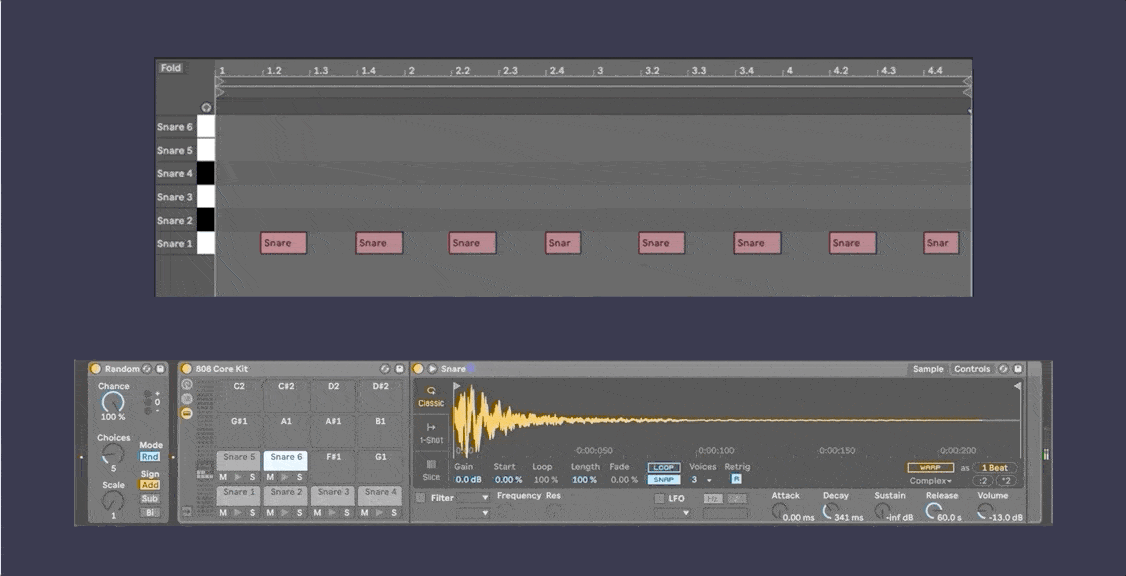This screenshot has width=1126, height=576.
Task: Click the Scale knob
Action: pos(113,501)
